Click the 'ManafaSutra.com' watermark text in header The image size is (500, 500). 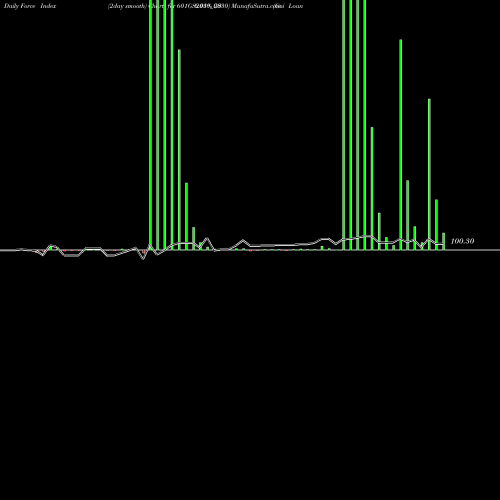coord(255,6)
